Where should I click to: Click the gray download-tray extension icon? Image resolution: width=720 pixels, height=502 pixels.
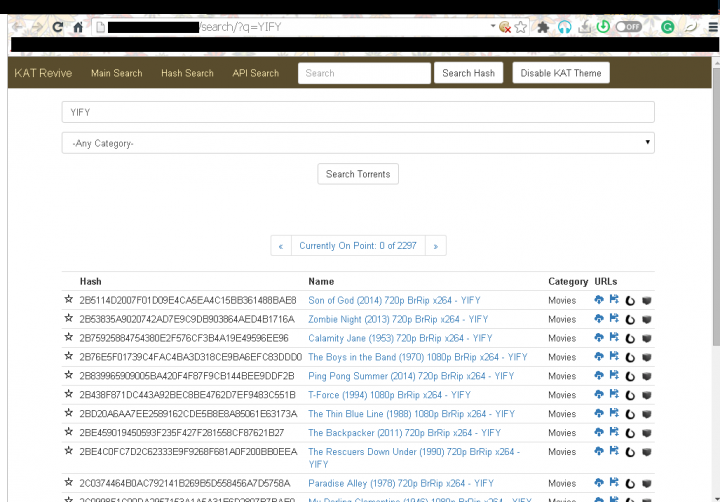pyautogui.click(x=585, y=27)
